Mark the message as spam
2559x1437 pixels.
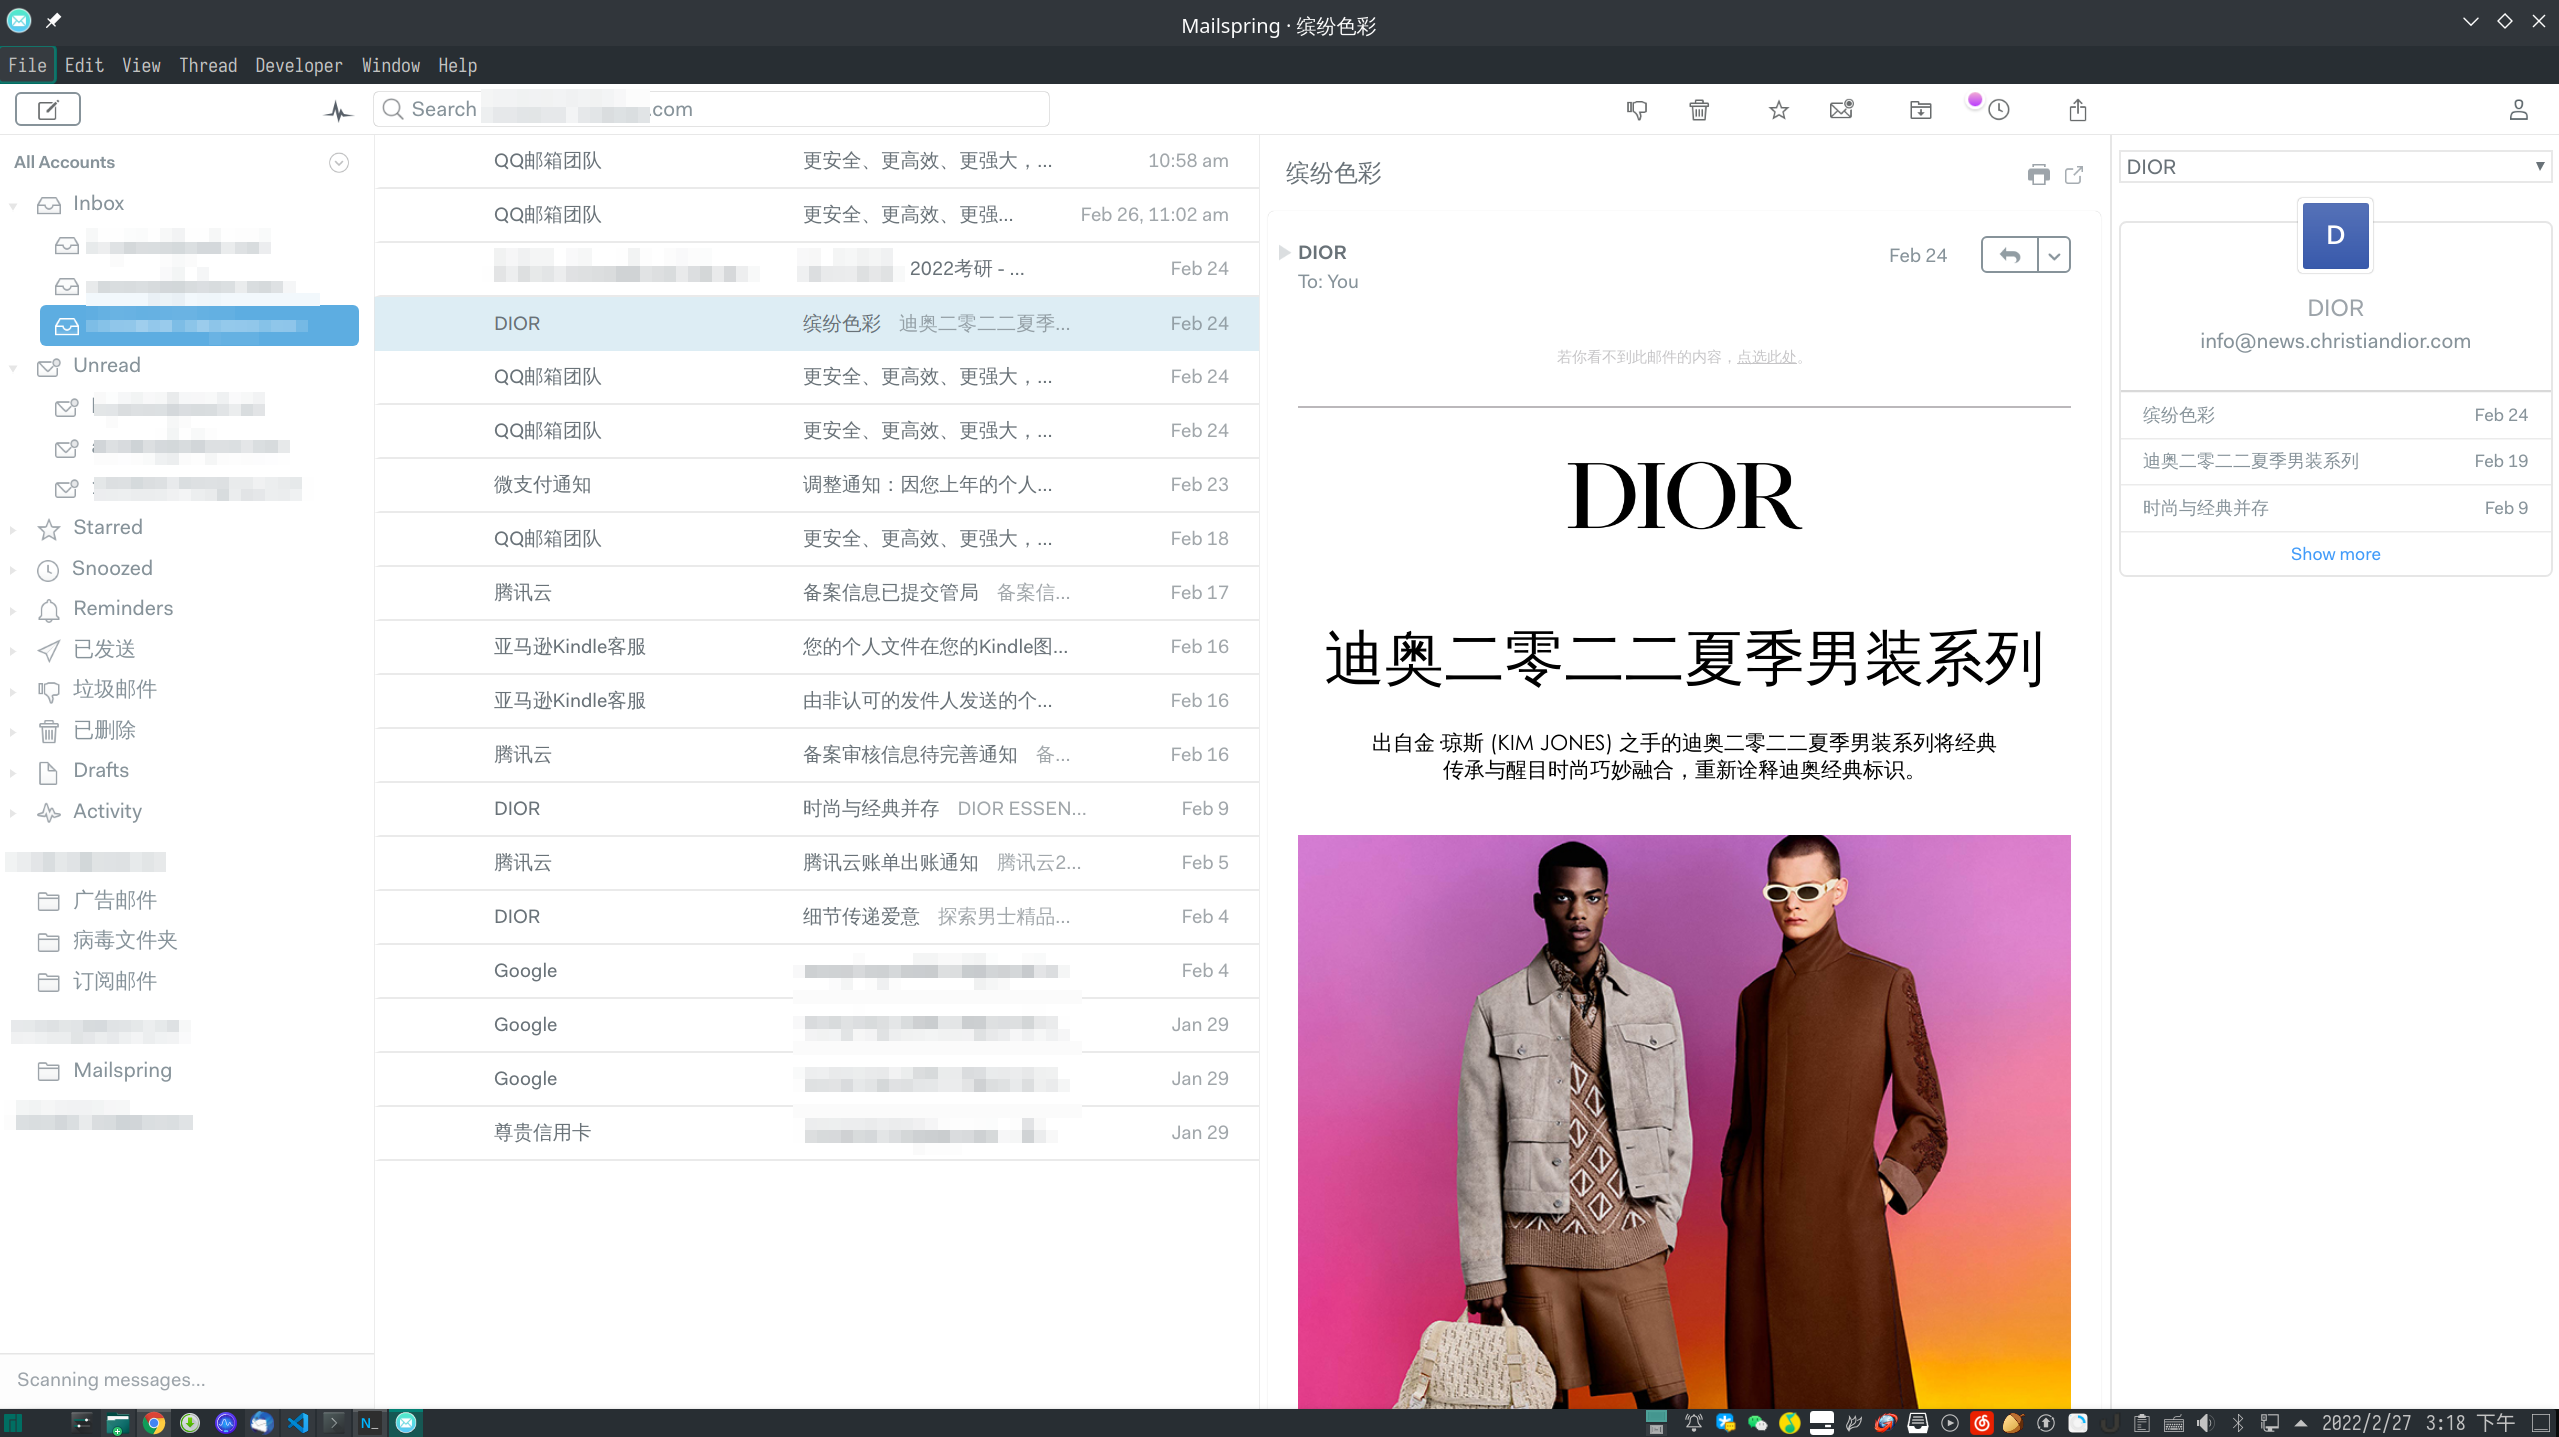tap(1636, 110)
